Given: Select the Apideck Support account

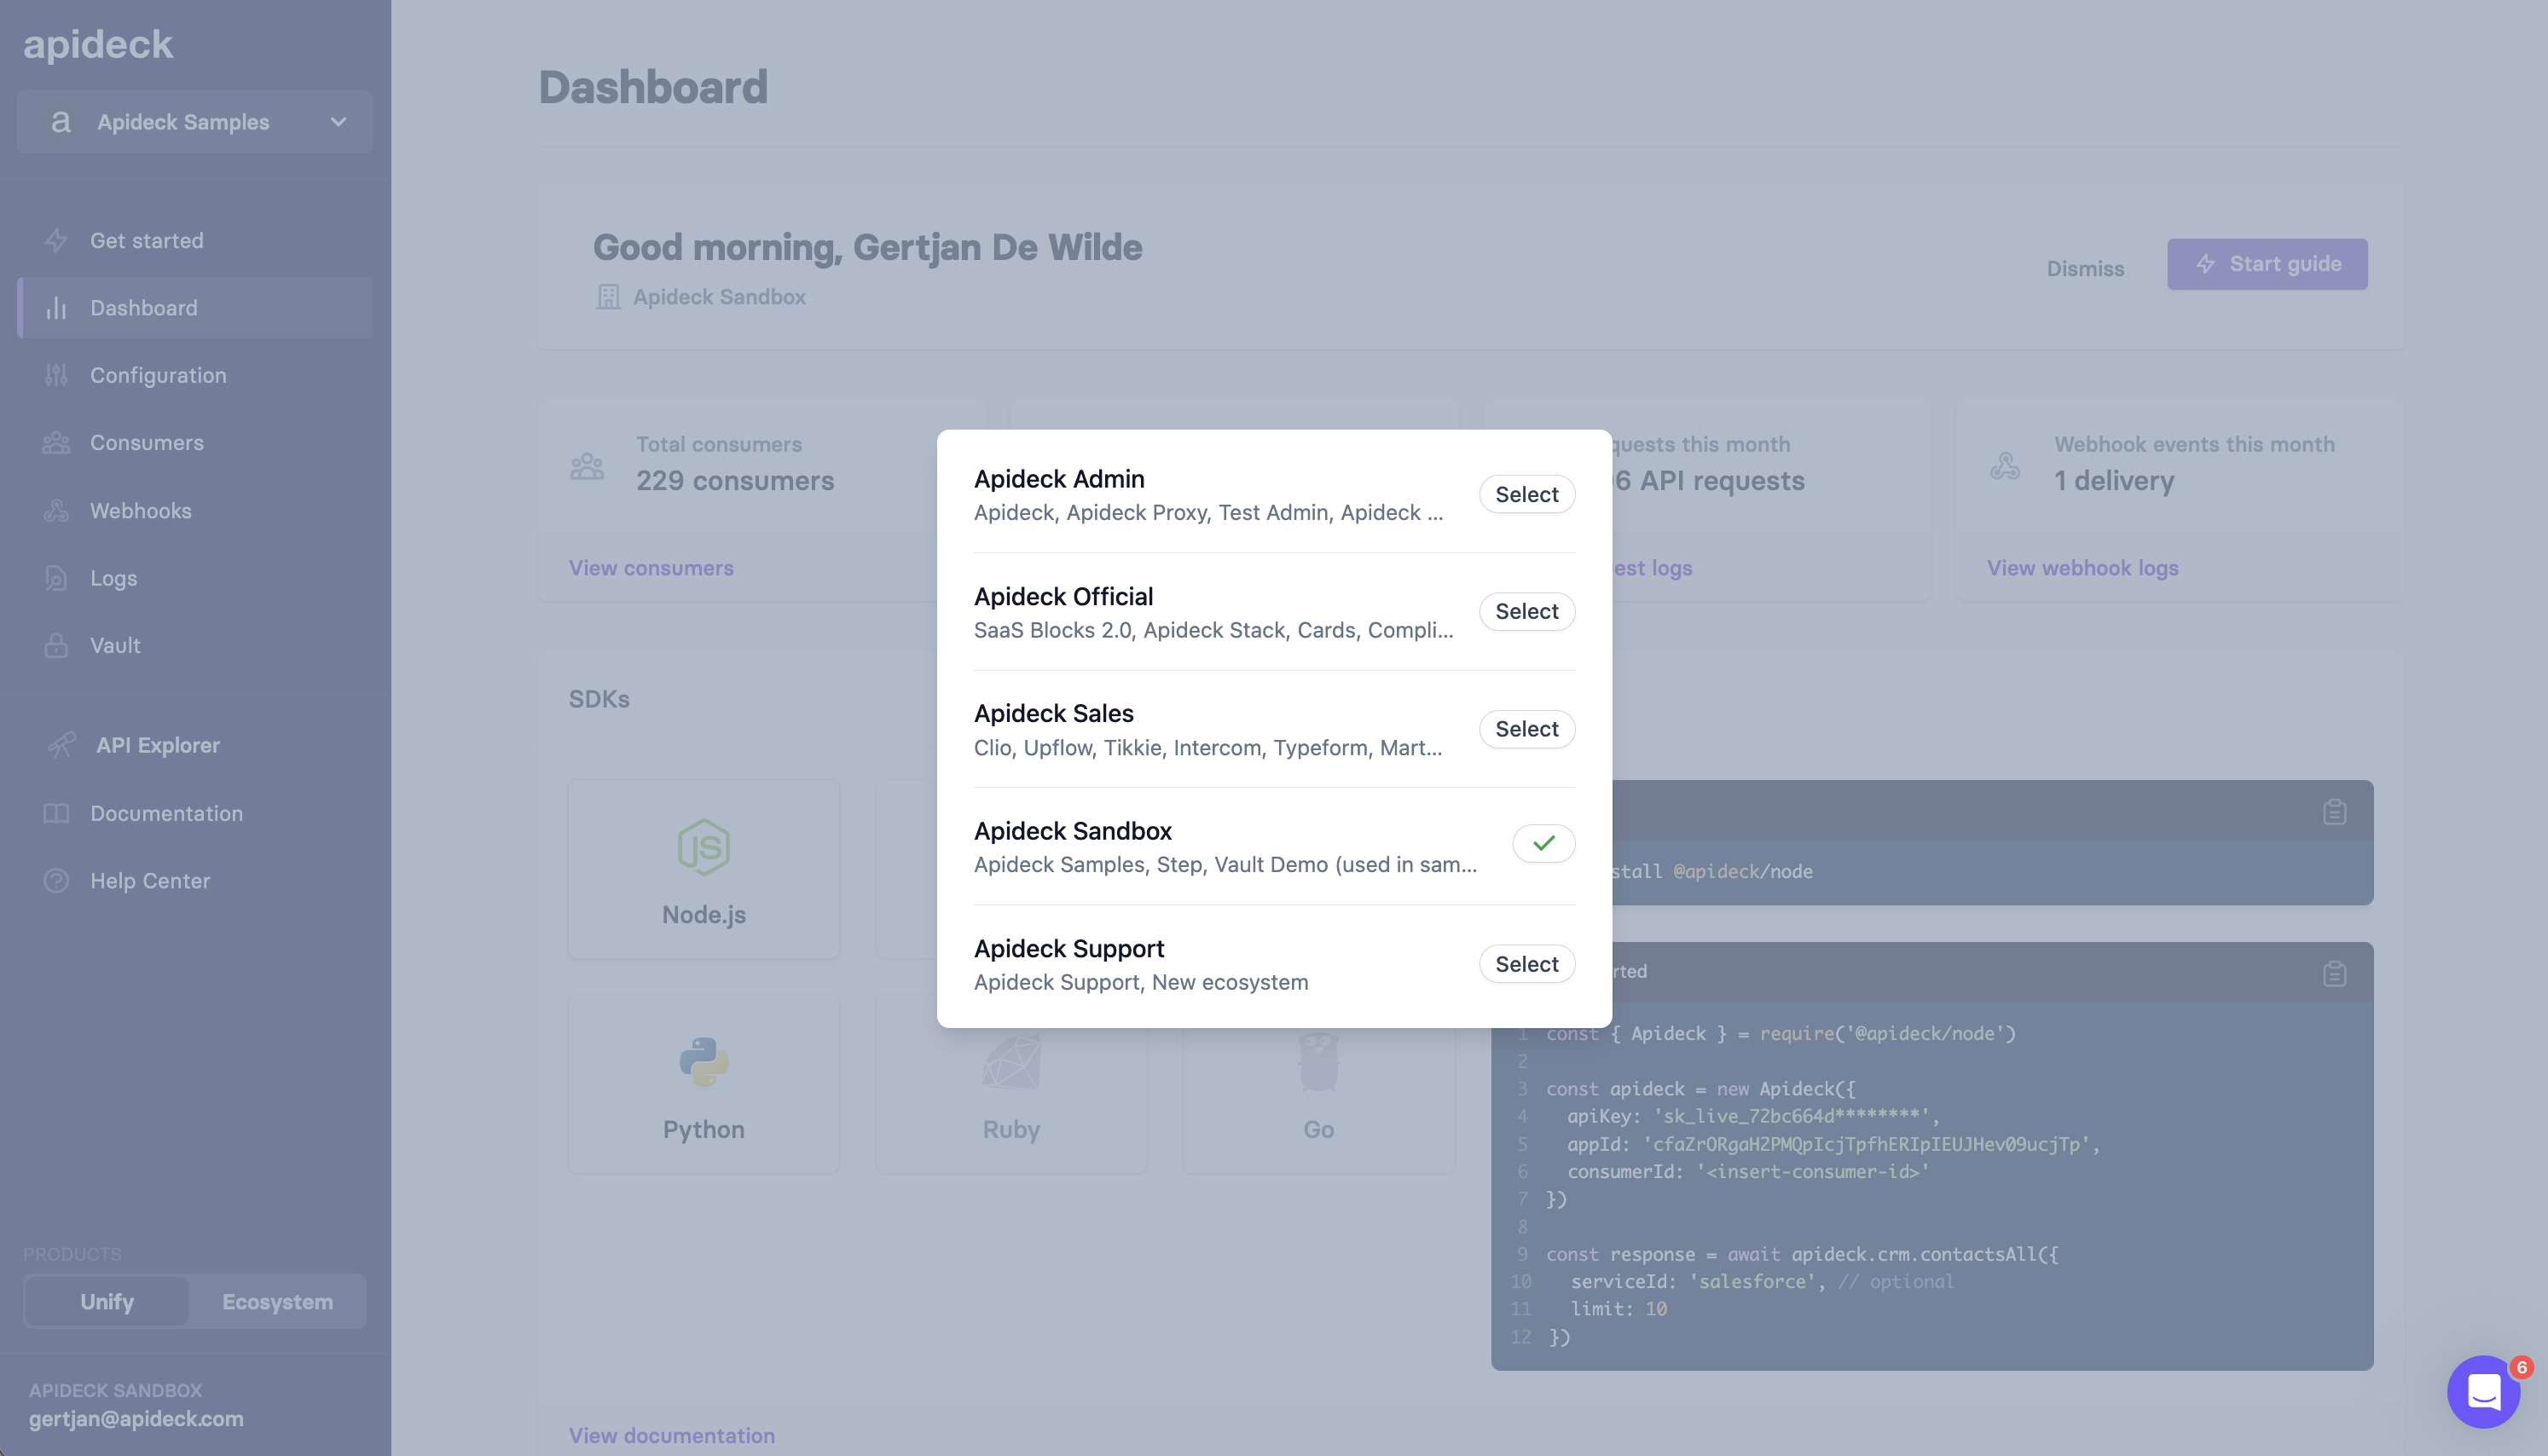Looking at the screenshot, I should click(1526, 964).
